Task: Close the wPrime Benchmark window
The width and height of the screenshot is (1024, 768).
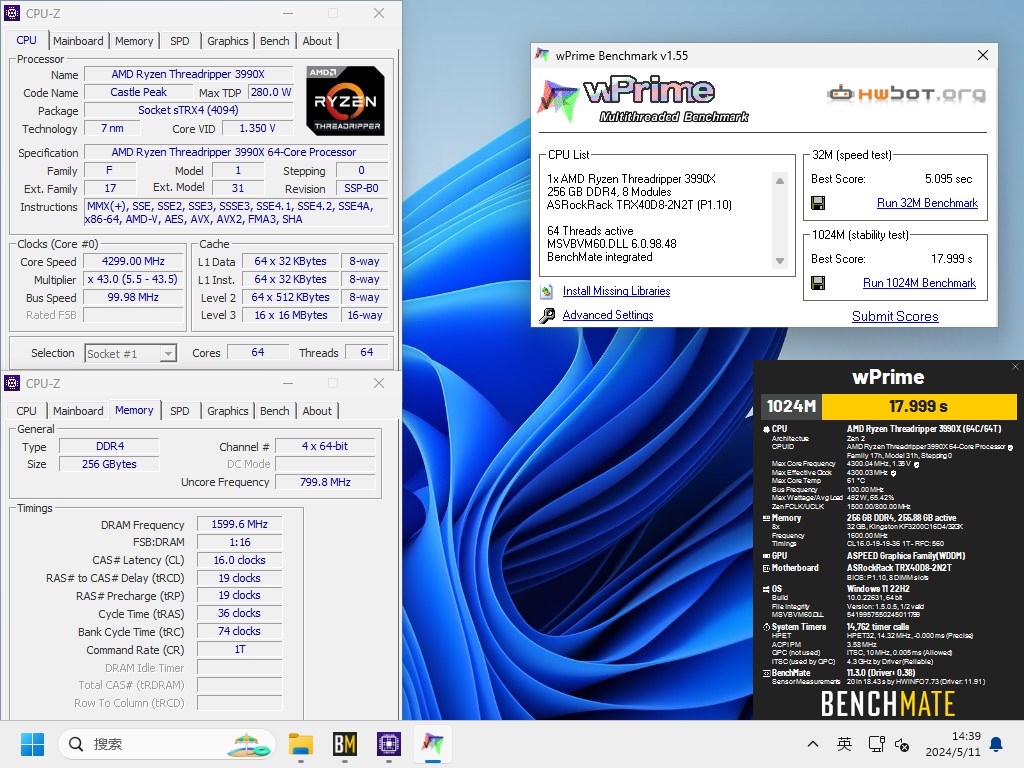Action: pos(982,56)
